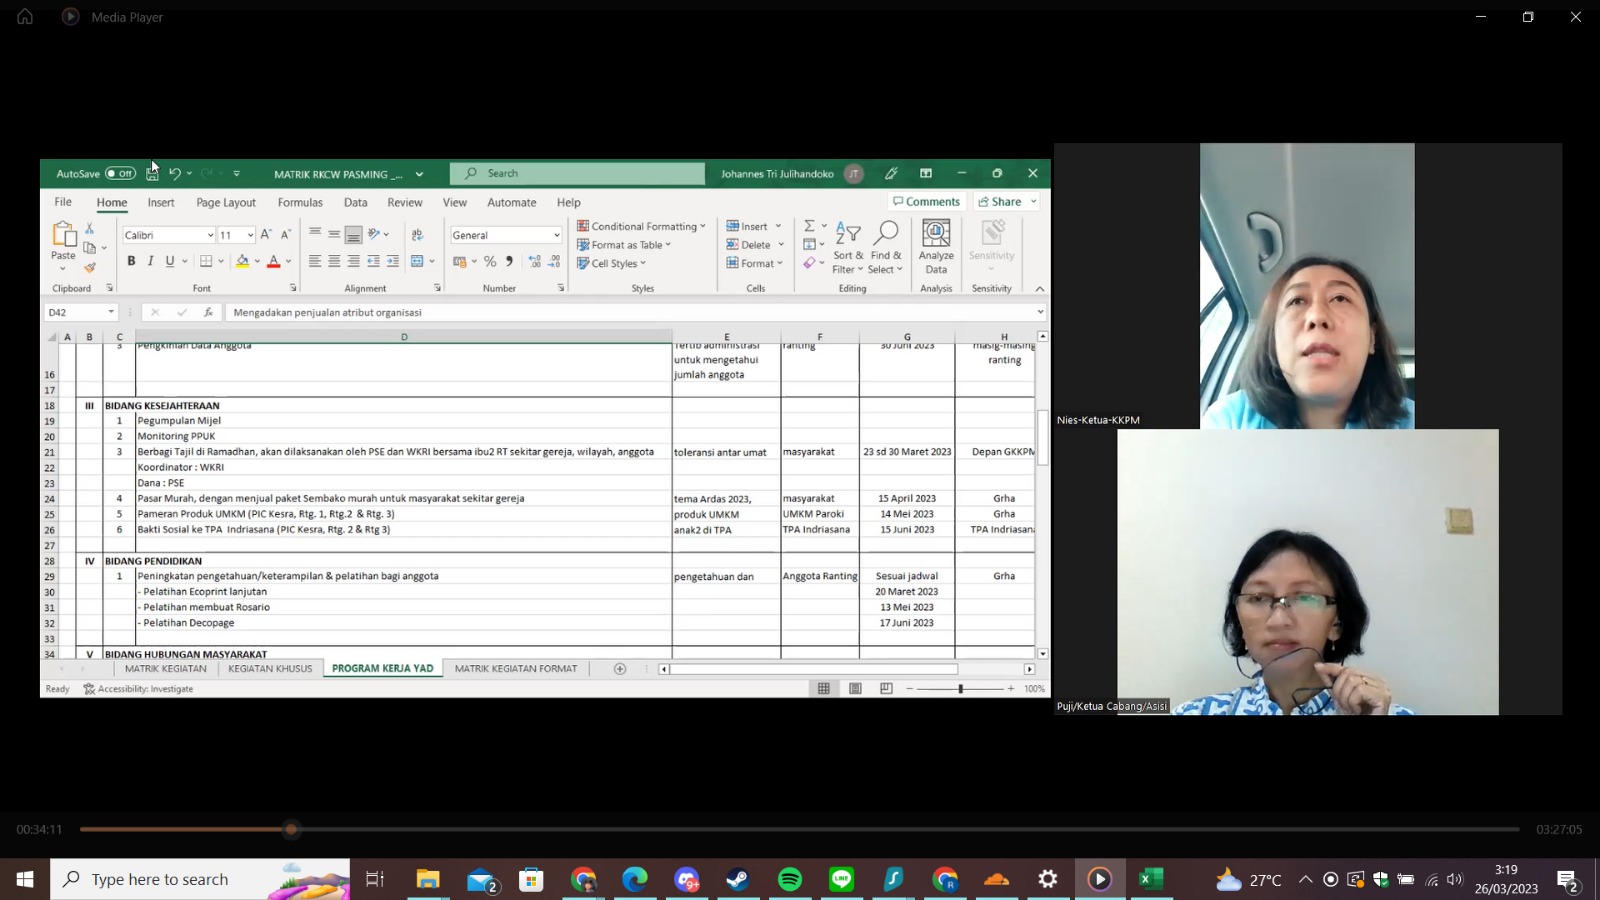The image size is (1600, 900).
Task: Open the Formulas ribbon tab
Action: coord(300,202)
